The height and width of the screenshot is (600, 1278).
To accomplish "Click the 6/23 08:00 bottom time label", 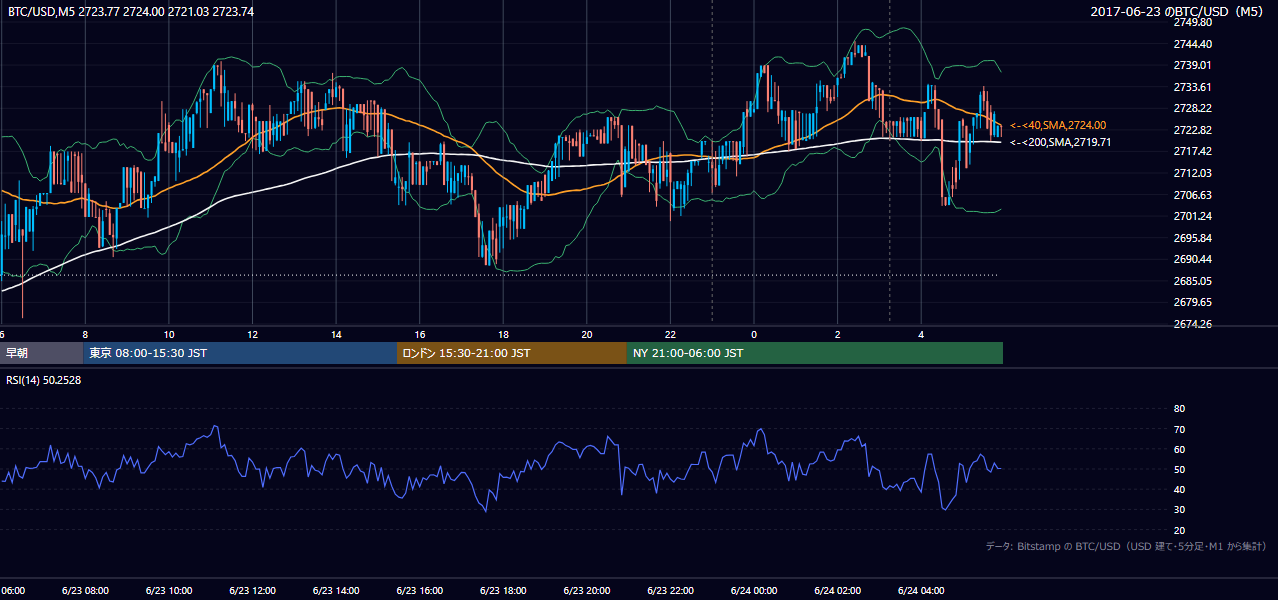I will (x=85, y=590).
